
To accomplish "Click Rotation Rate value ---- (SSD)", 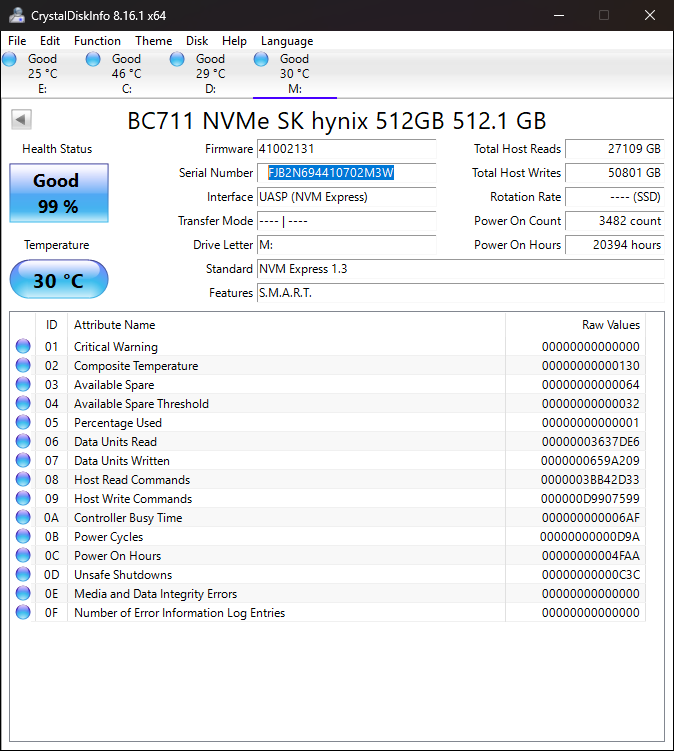I will (615, 197).
